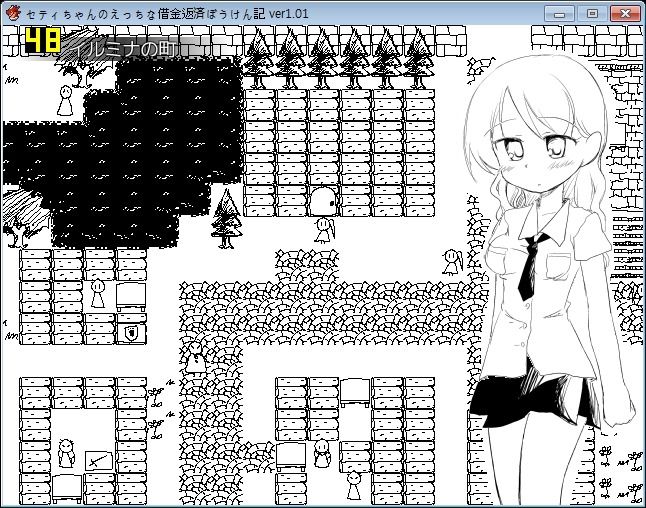Click the counter table in the shield shop
This screenshot has width=646, height=508.
(x=131, y=297)
